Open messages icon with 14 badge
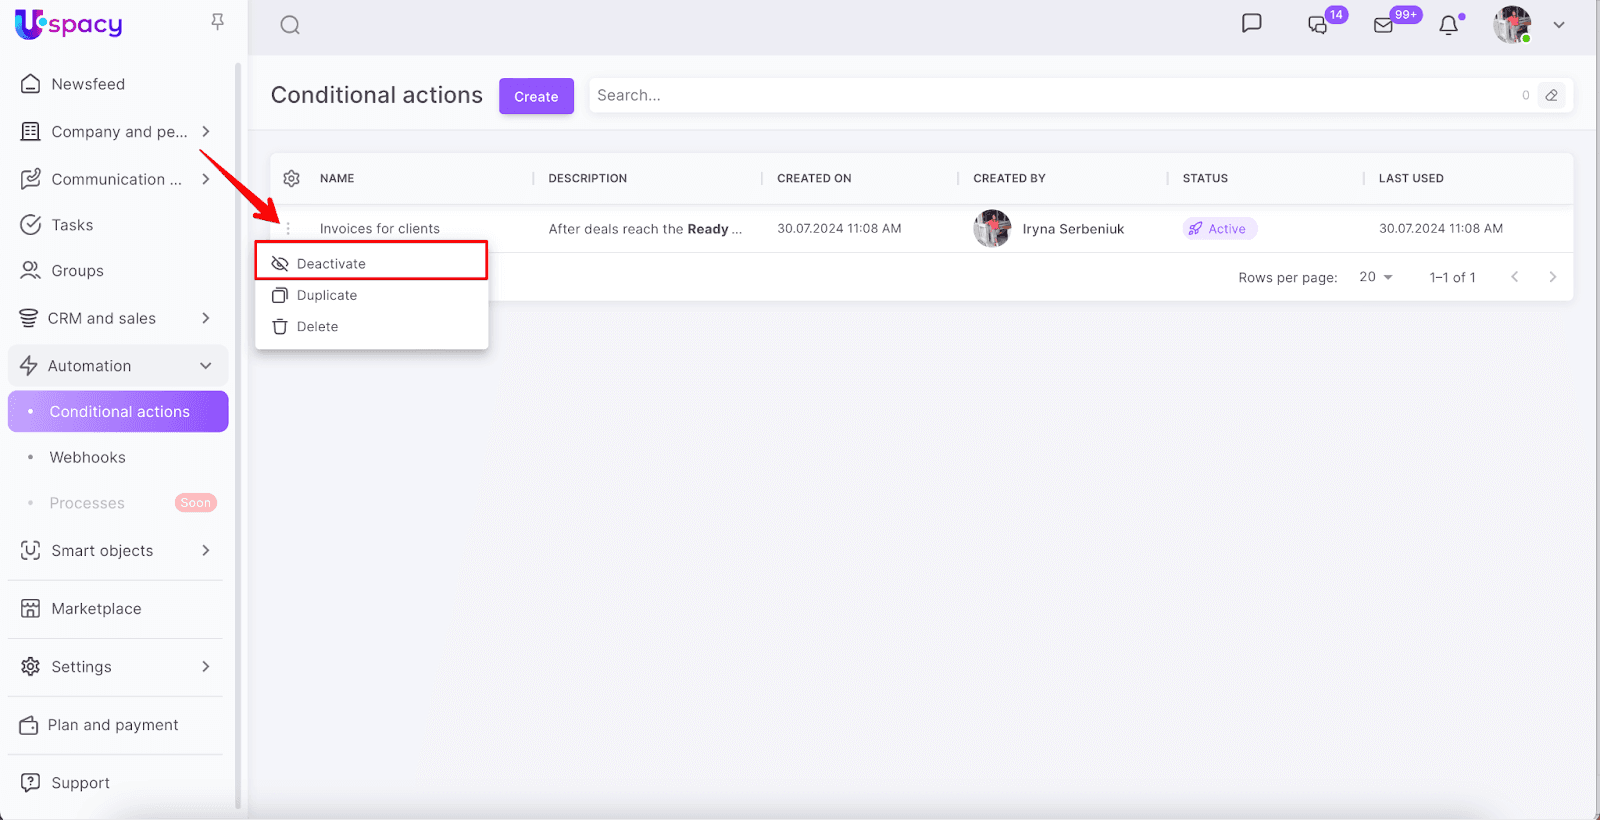 point(1318,25)
